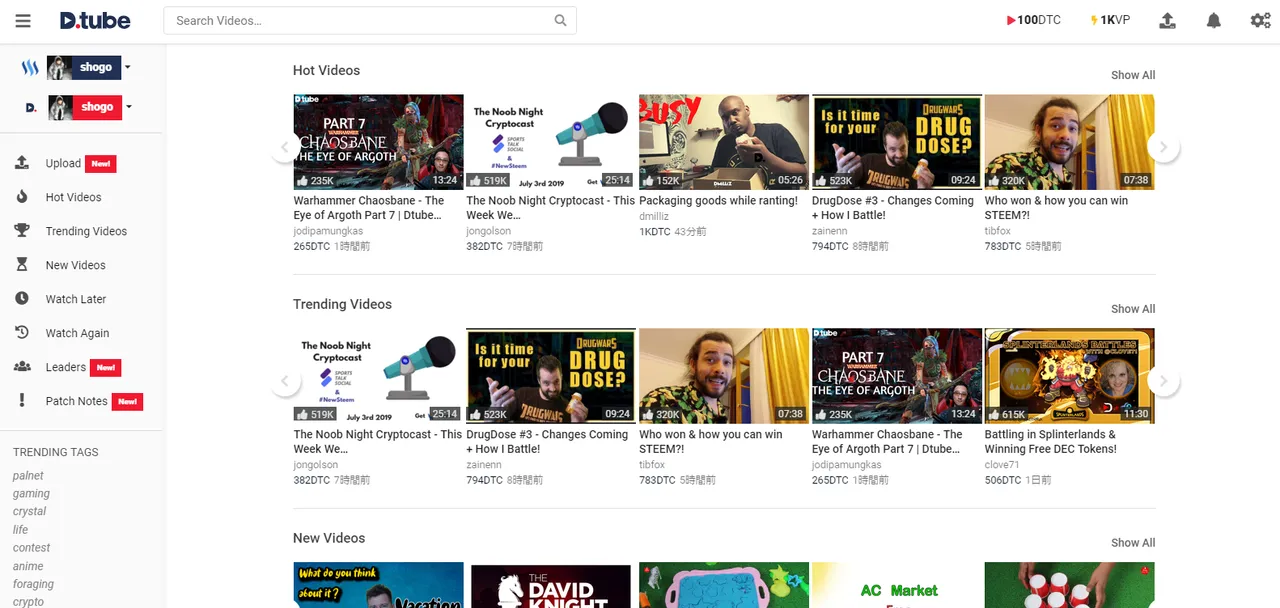Click the 615K like badge on Splinterlands video

pyautogui.click(x=1008, y=414)
